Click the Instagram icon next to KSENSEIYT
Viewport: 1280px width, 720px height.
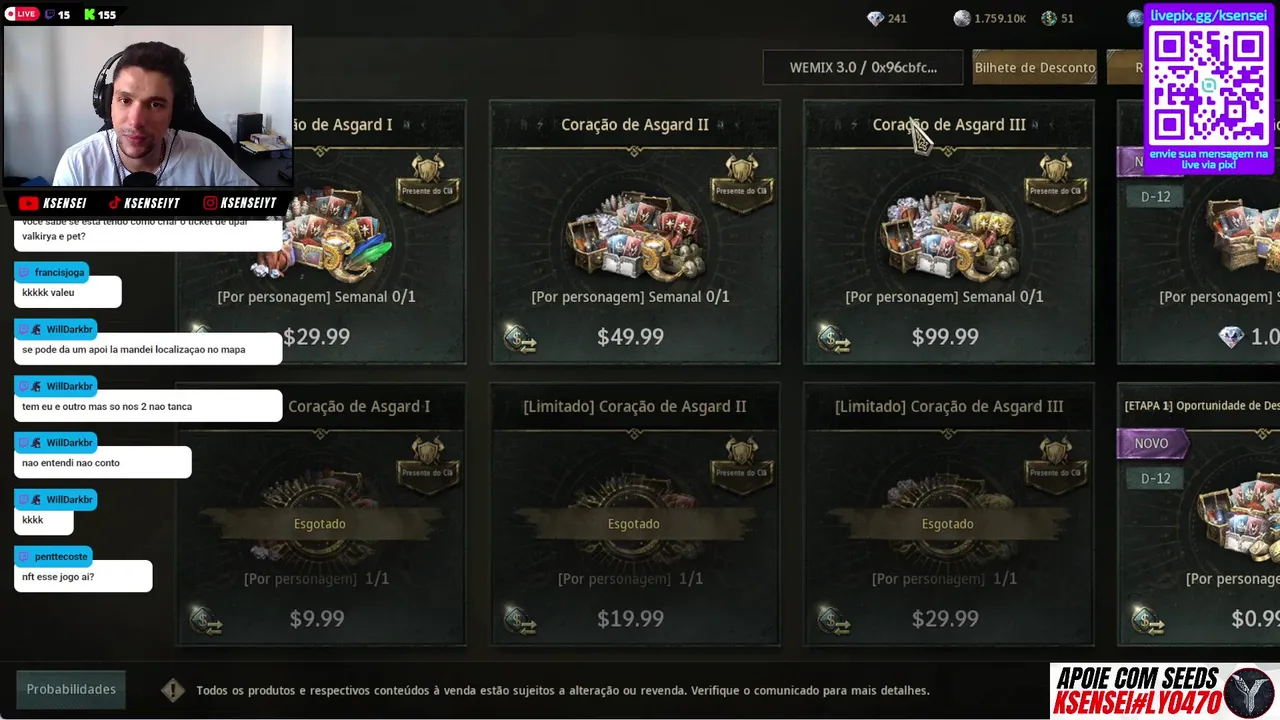pyautogui.click(x=210, y=203)
